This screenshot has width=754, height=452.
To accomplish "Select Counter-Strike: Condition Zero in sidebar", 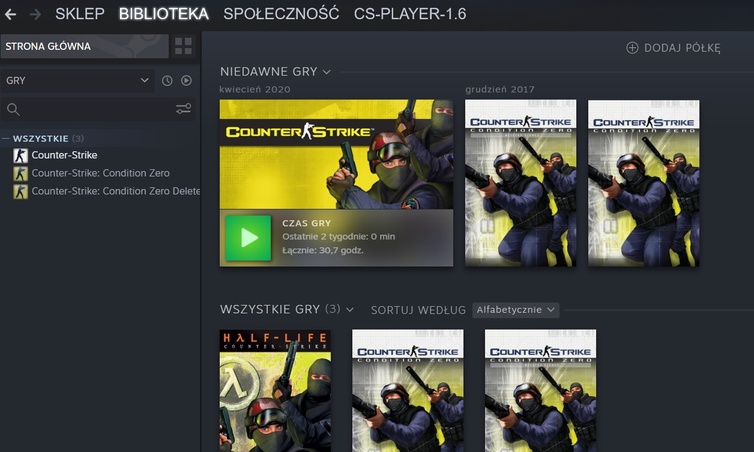I will click(x=100, y=173).
